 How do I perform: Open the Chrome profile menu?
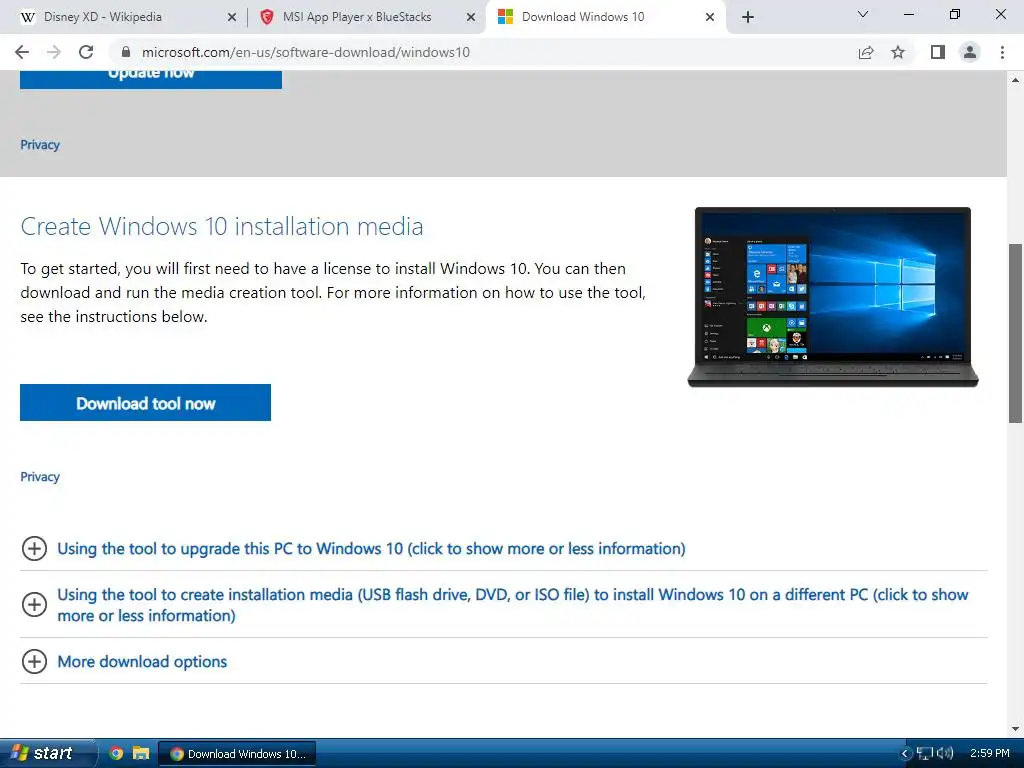[970, 52]
